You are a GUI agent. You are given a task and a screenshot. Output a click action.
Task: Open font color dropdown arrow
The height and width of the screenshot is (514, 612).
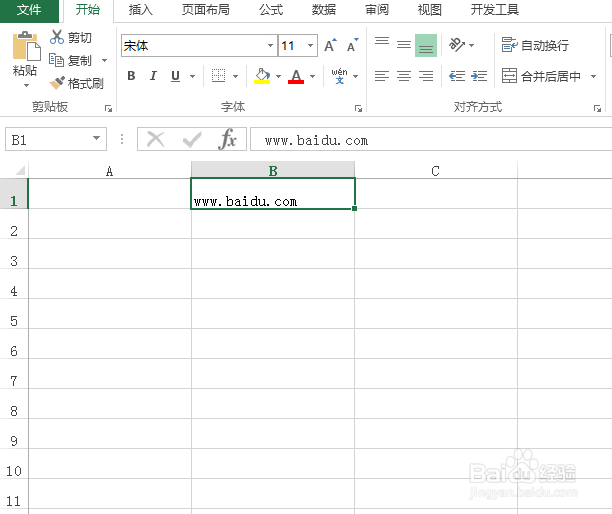pyautogui.click(x=312, y=76)
